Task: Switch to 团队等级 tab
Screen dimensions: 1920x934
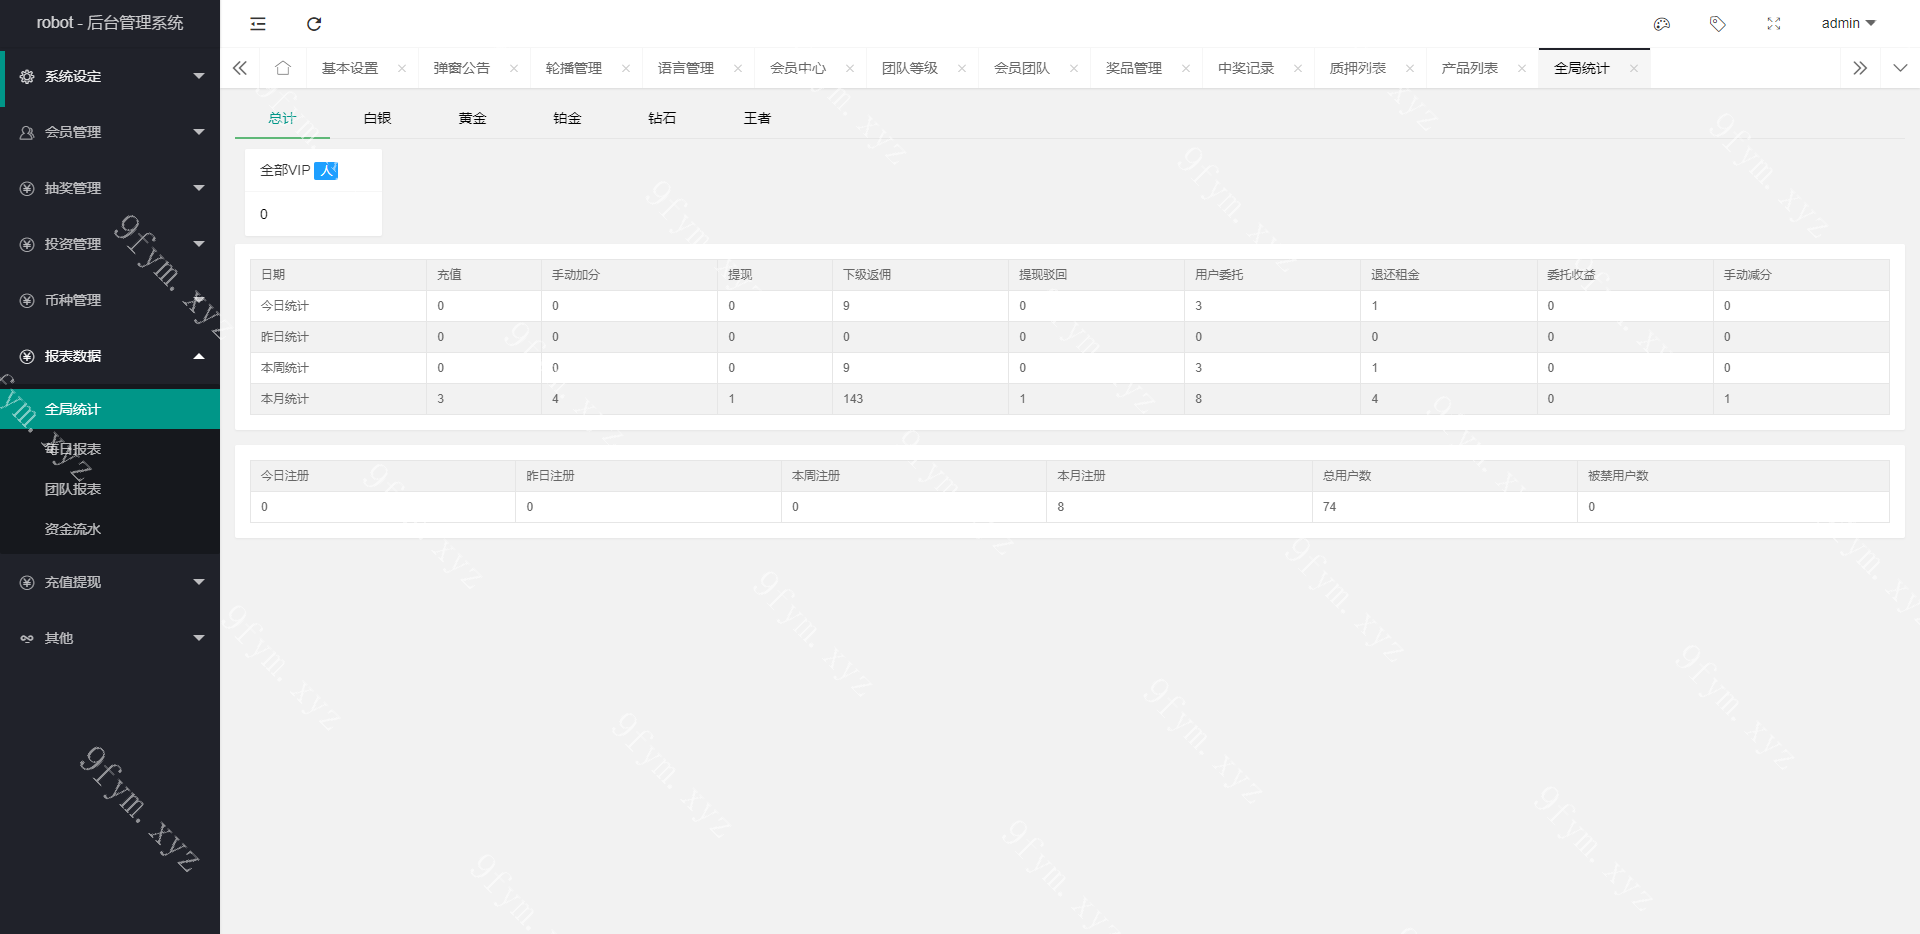Action: (910, 68)
